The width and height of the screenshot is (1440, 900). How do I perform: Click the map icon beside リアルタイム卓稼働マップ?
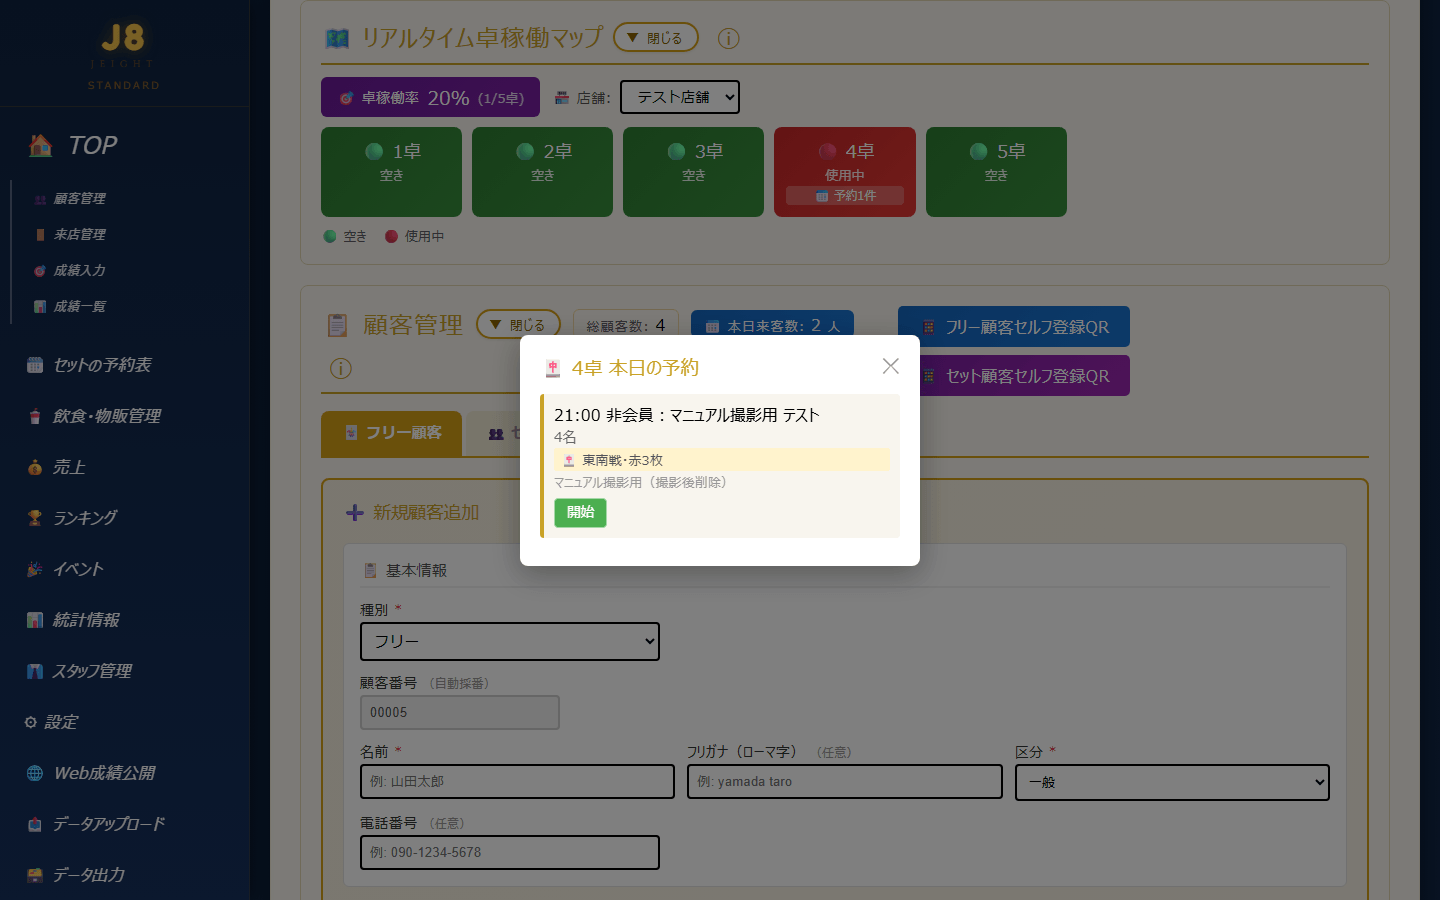pyautogui.click(x=338, y=38)
